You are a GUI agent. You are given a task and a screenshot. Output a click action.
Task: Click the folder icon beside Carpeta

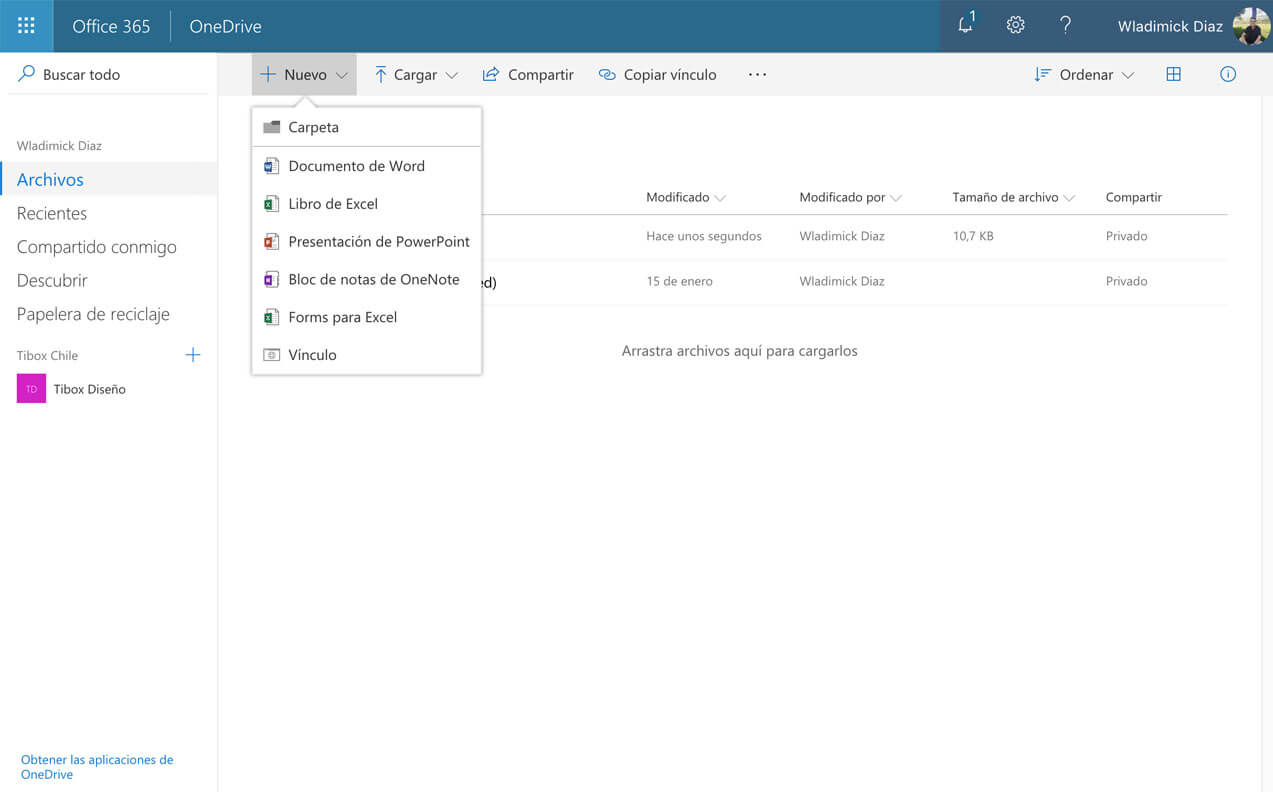coord(271,128)
